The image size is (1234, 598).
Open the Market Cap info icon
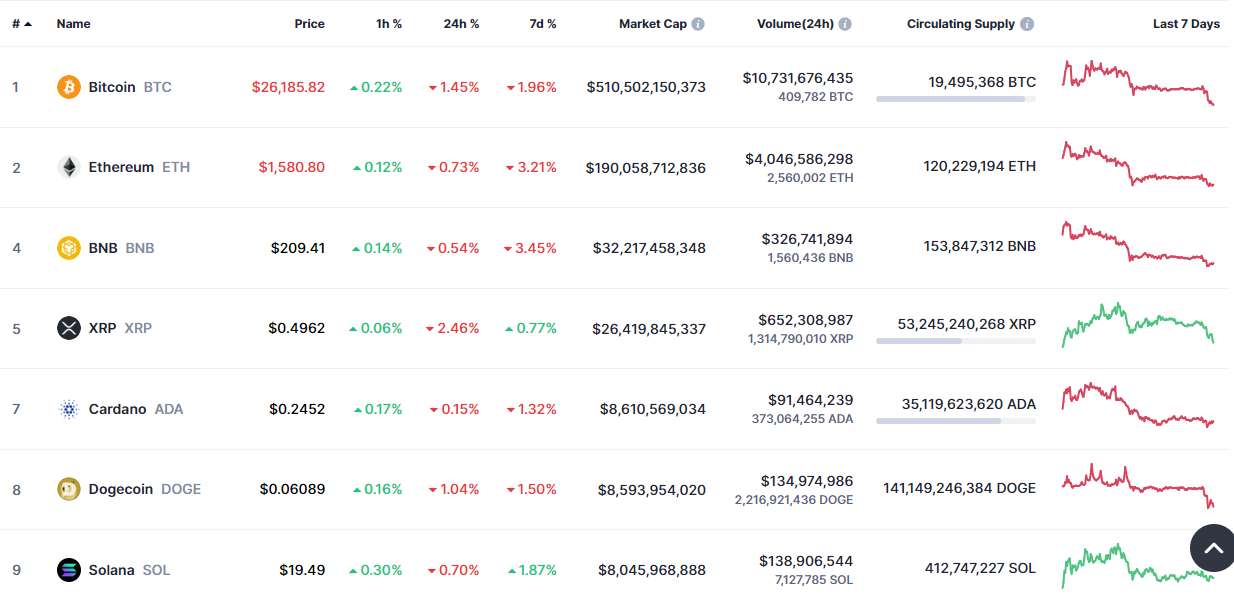(x=698, y=24)
